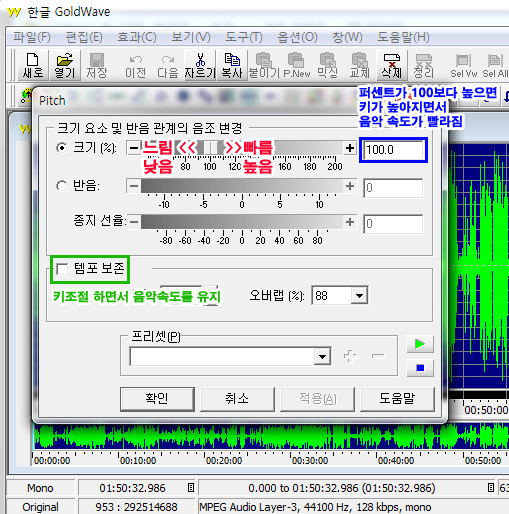
Task: Delete selection with 삭제 icon
Action: [x=392, y=65]
